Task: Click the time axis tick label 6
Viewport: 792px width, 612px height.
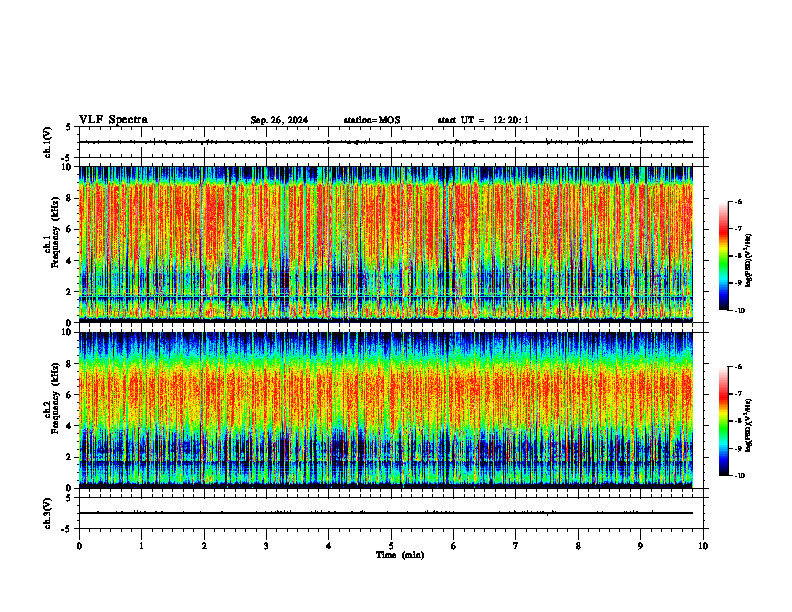Action: click(454, 546)
